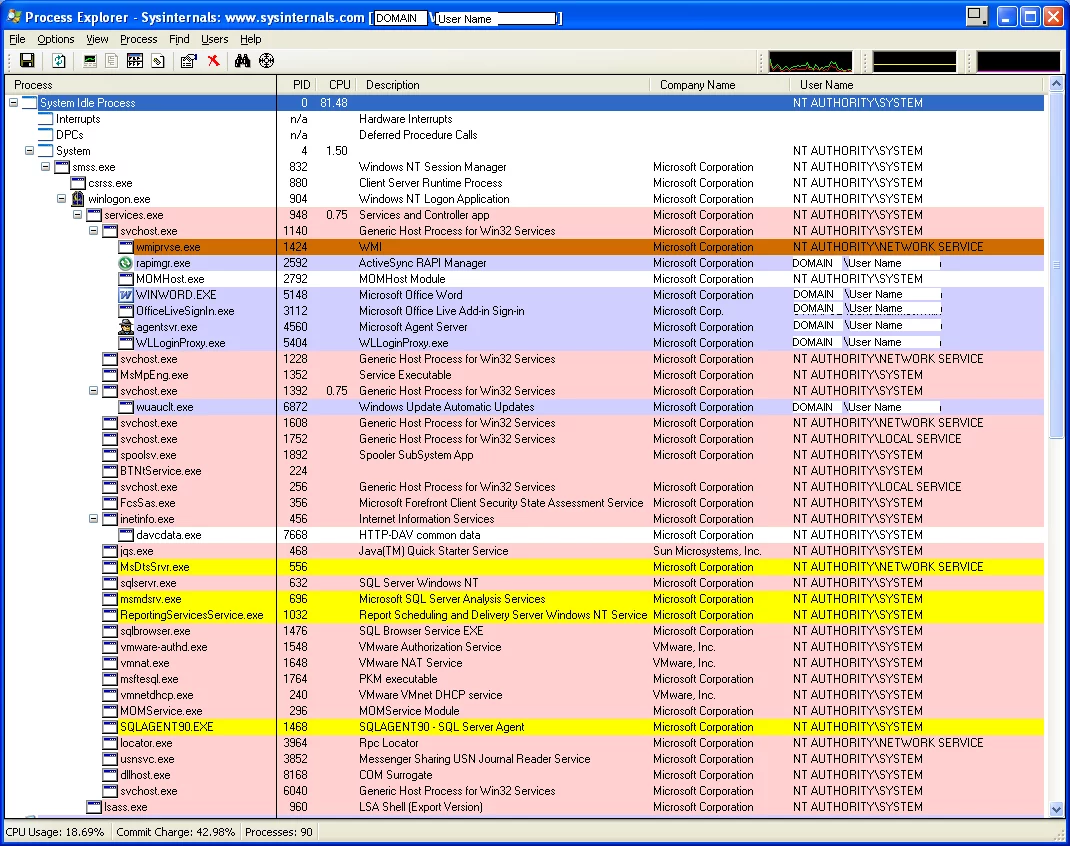Click the Properties toolbar icon
Viewport: 1070px width, 846px height.
[x=188, y=62]
